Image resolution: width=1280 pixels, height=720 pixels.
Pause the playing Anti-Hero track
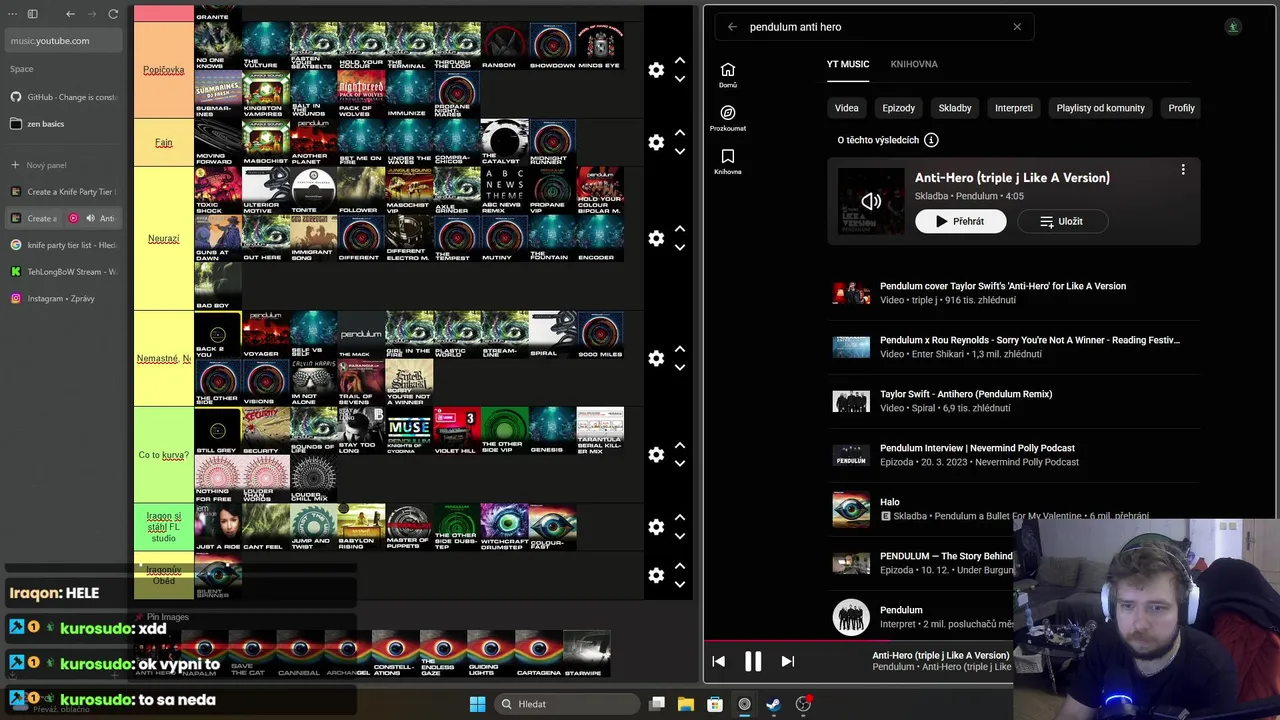(753, 661)
